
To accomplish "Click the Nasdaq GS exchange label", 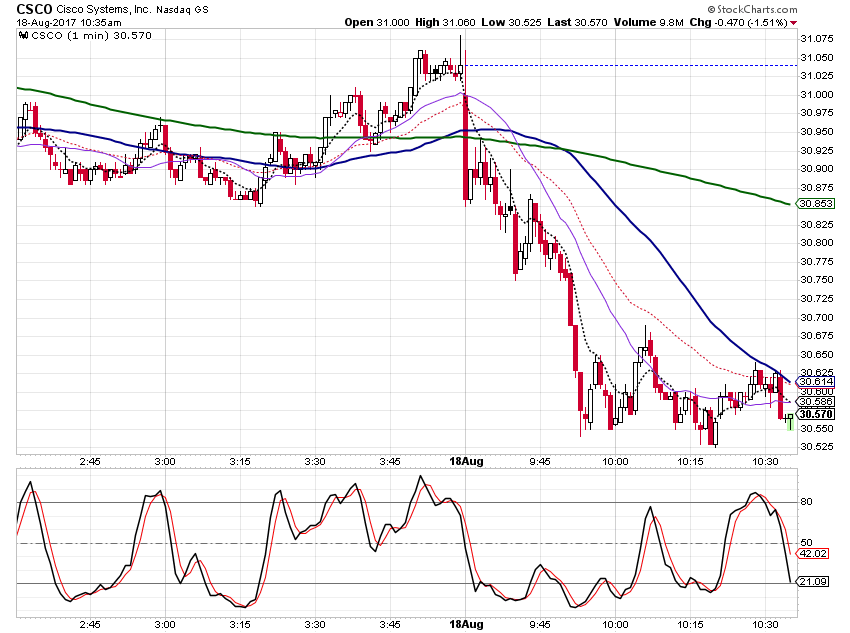I will (182, 10).
